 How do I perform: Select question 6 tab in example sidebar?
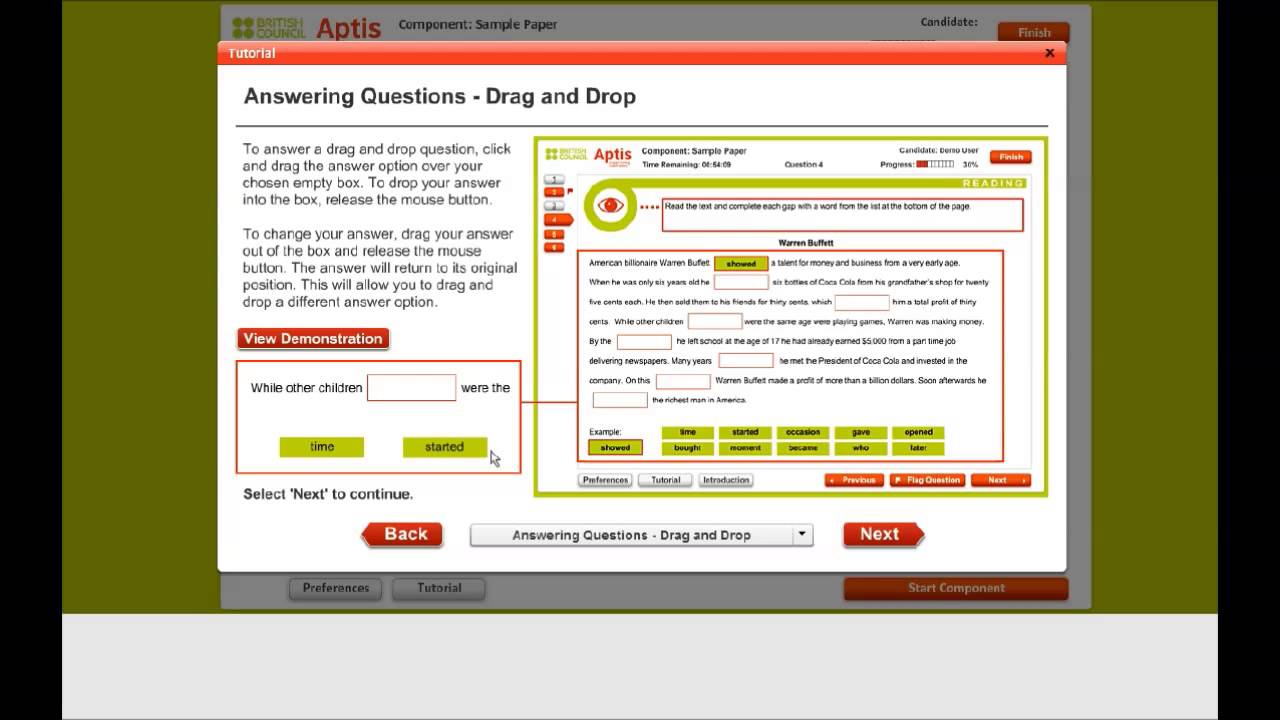(554, 247)
